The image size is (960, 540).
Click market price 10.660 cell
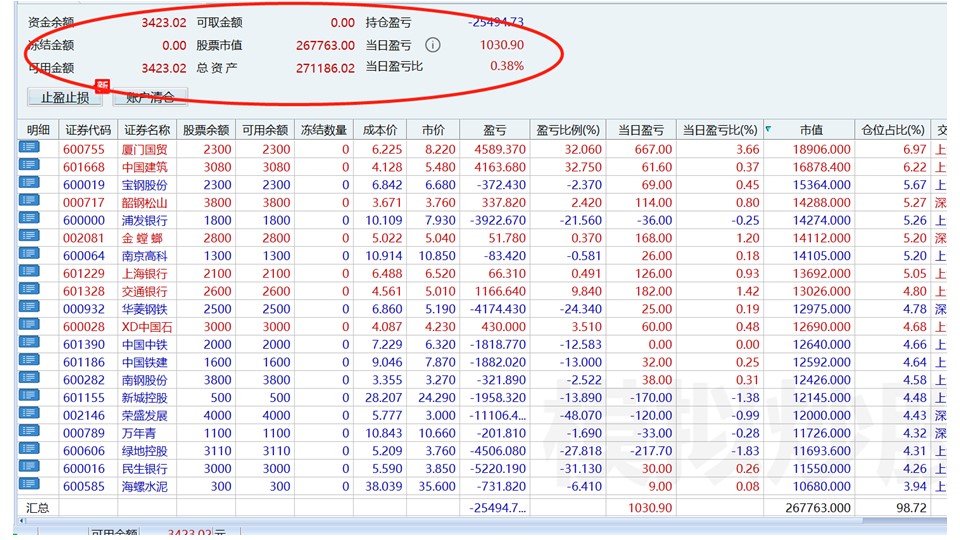point(437,433)
